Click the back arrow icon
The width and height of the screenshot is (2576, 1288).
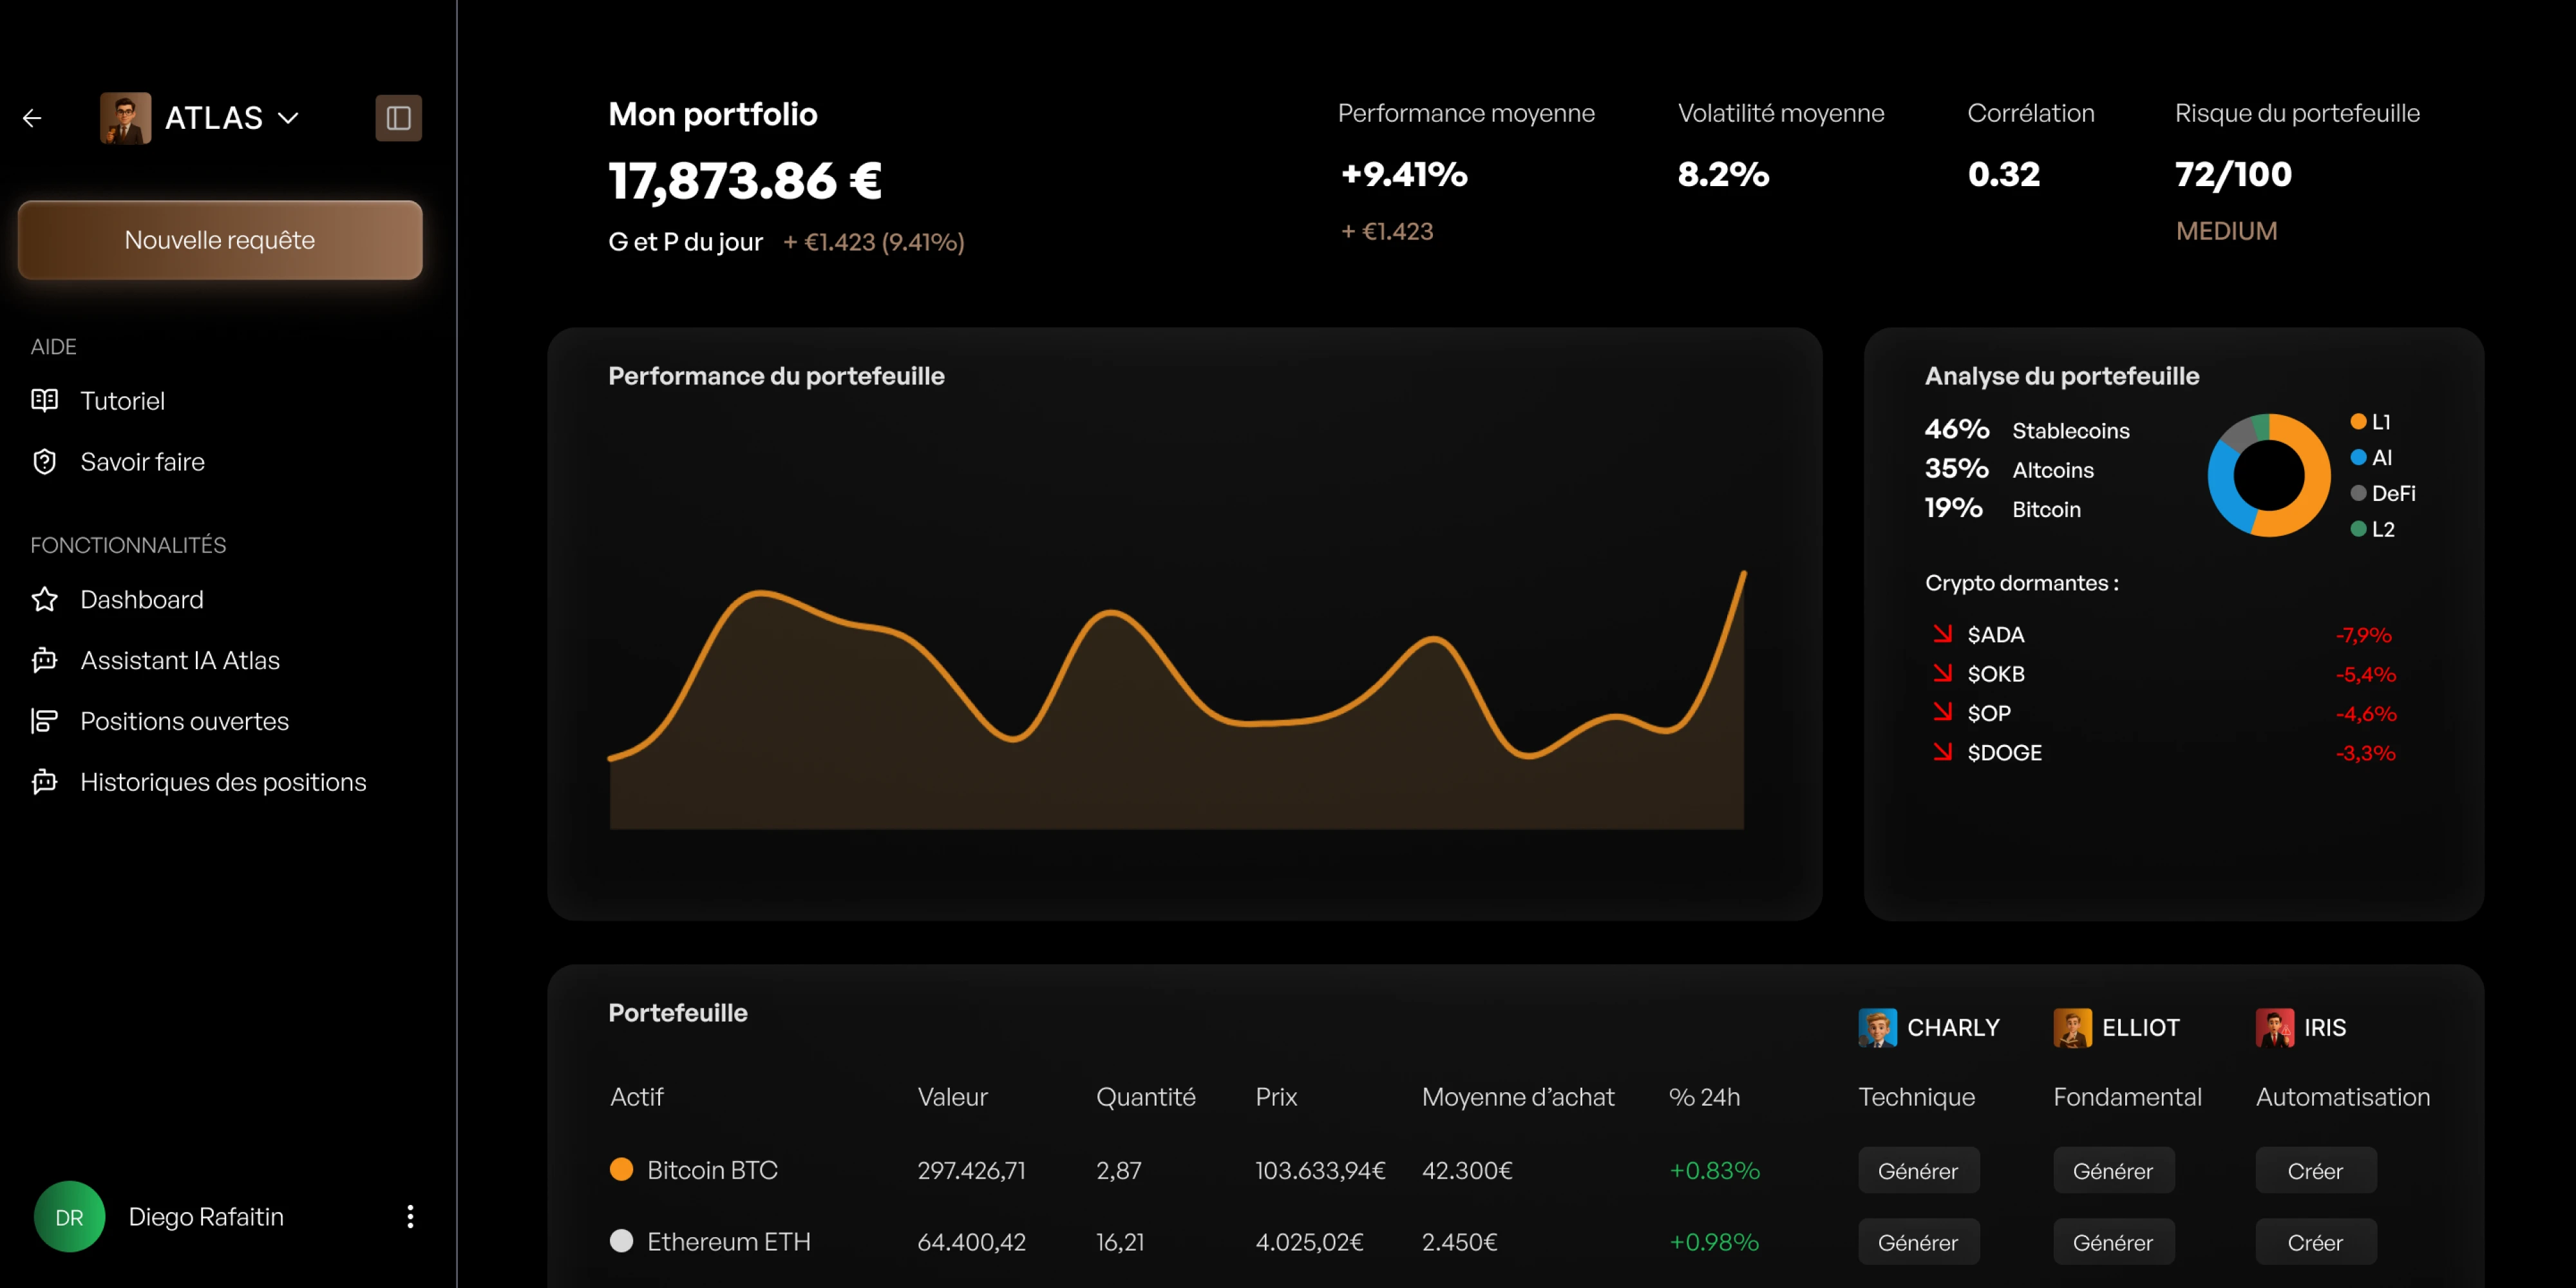click(32, 118)
